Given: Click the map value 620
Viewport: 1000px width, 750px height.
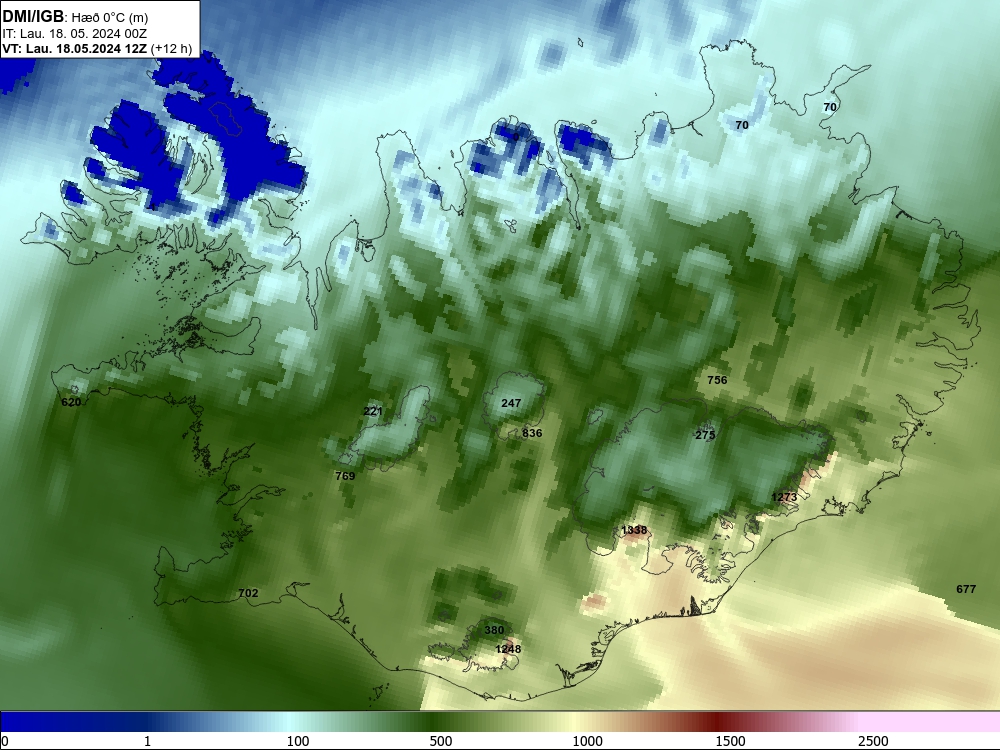Looking at the screenshot, I should [x=71, y=402].
